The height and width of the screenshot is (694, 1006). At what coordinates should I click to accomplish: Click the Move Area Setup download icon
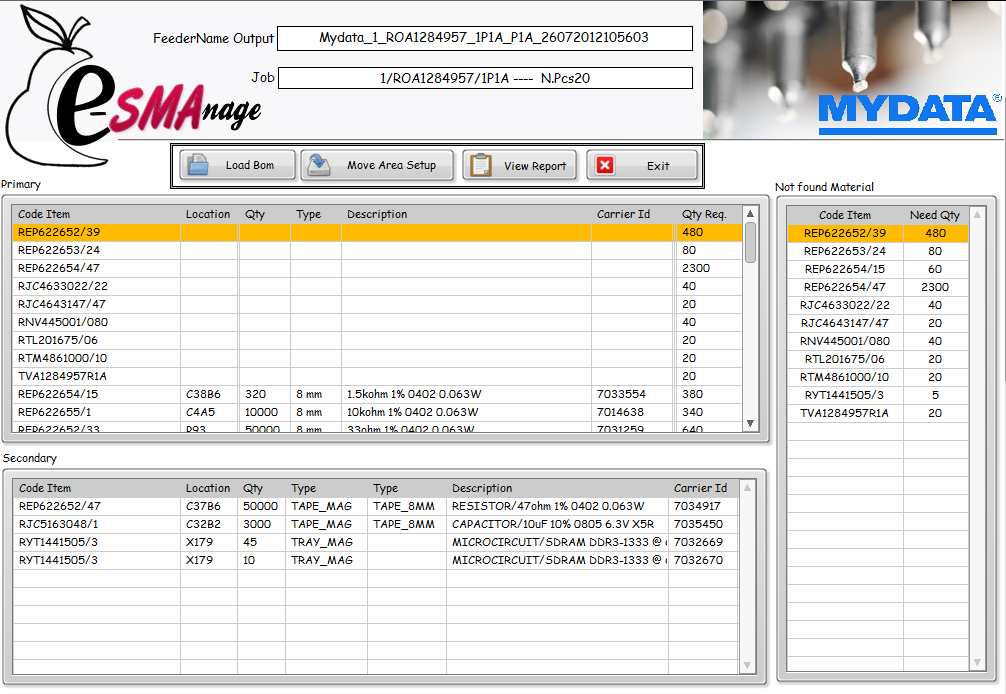319,165
